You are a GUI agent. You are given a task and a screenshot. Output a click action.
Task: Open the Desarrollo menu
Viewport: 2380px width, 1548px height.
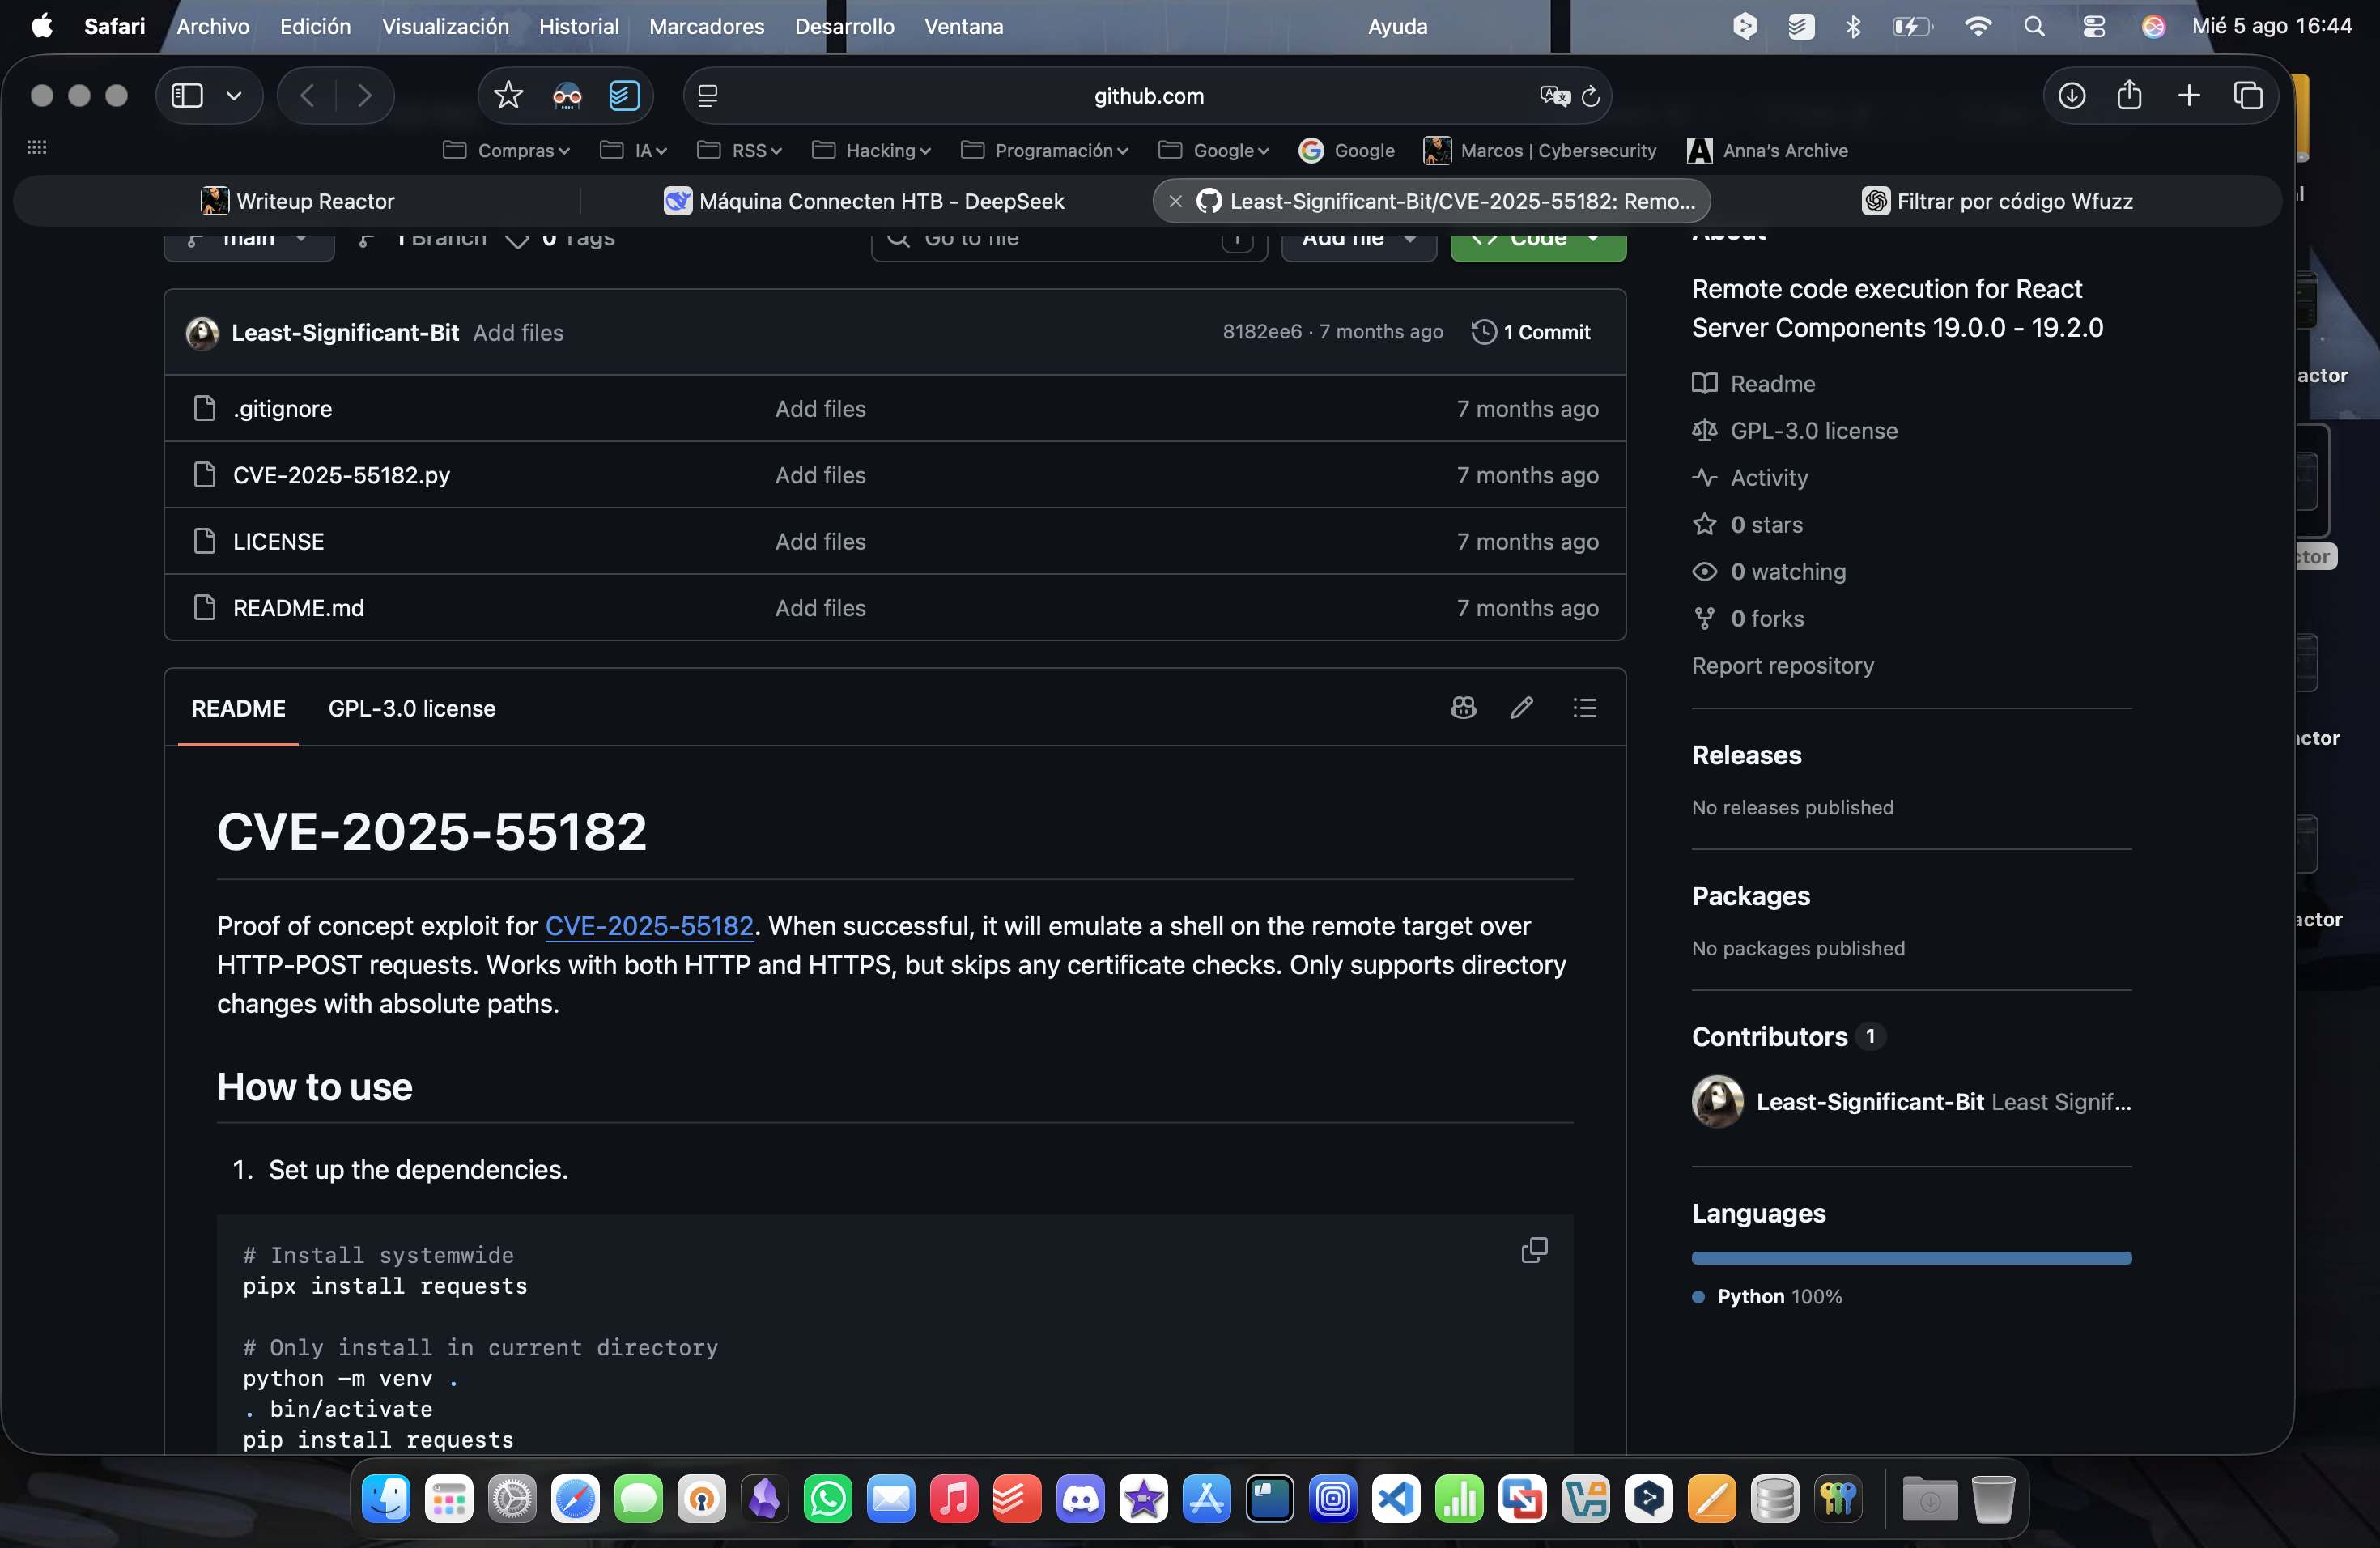pyautogui.click(x=845, y=26)
